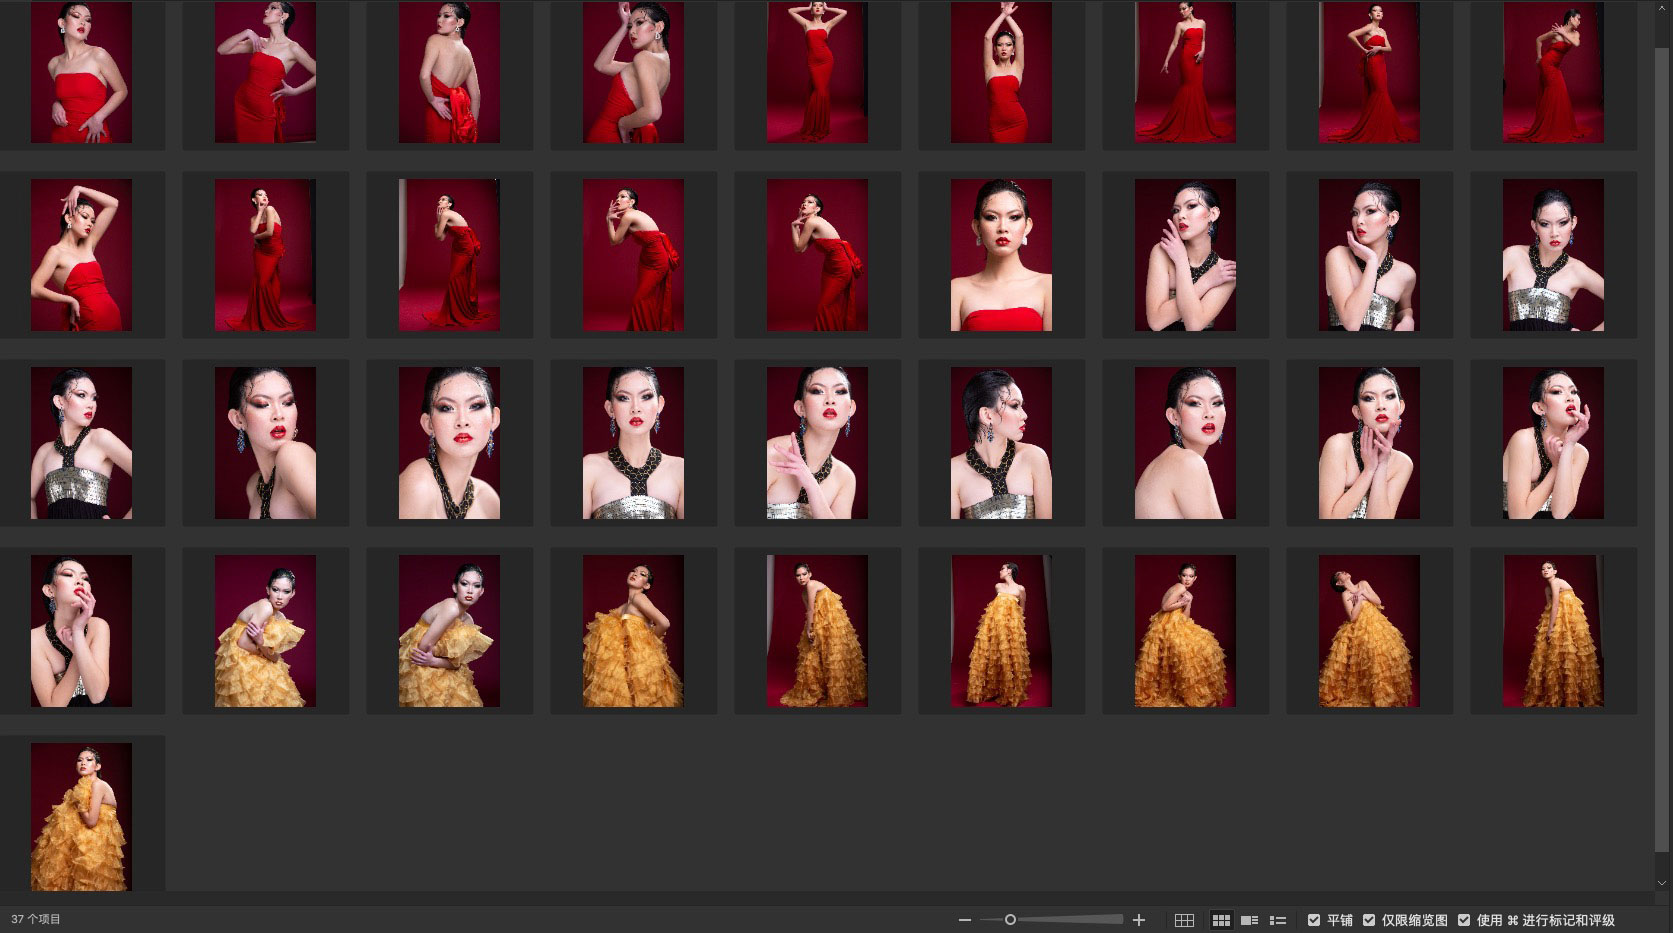Switch to details view layout

[1249, 920]
